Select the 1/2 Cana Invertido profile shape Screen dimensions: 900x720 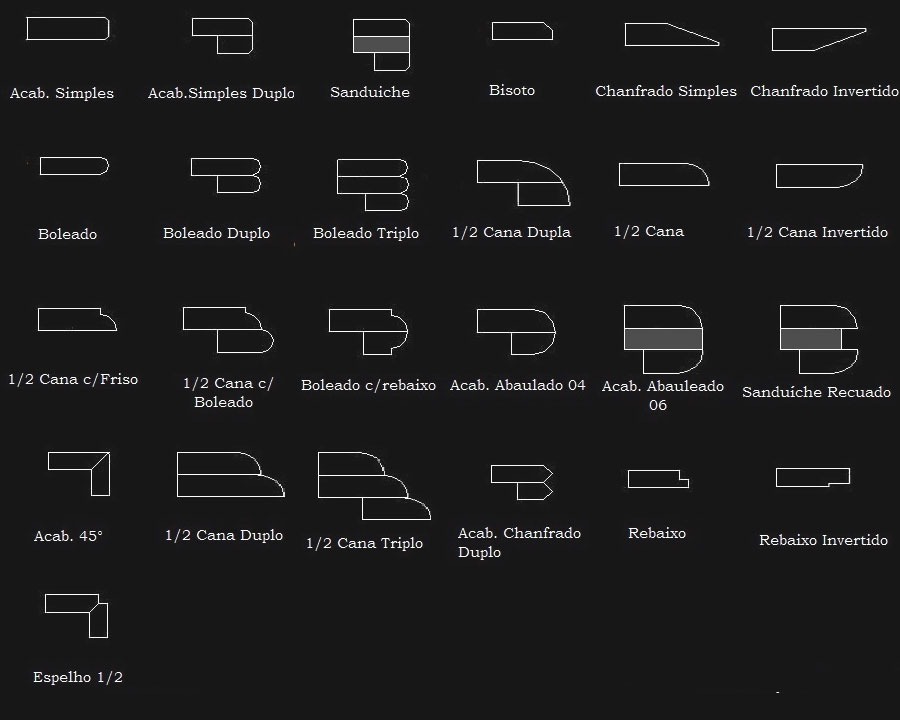tap(819, 176)
